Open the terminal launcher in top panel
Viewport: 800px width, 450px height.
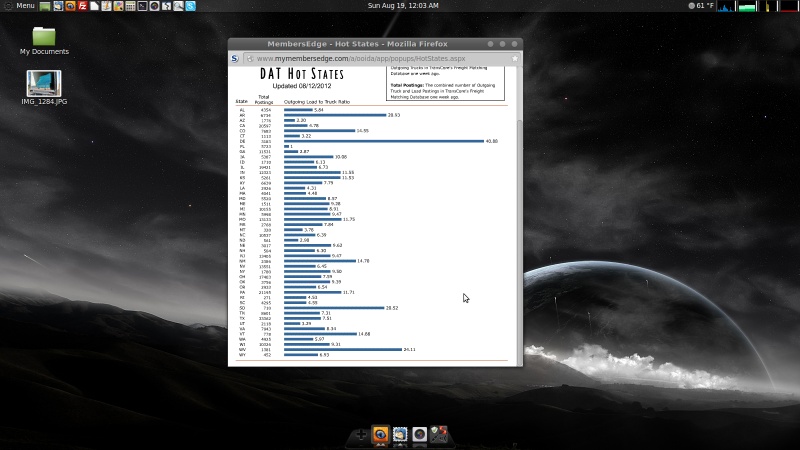coord(142,6)
